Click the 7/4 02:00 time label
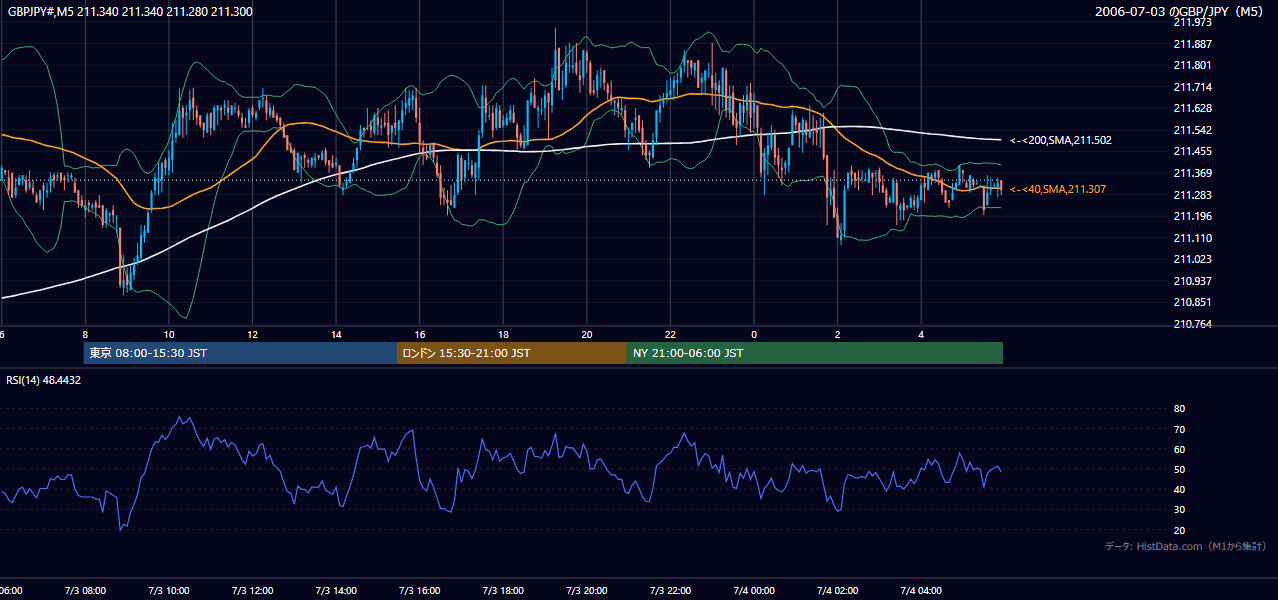Screen dimensions: 1278x600 pyautogui.click(x=837, y=591)
